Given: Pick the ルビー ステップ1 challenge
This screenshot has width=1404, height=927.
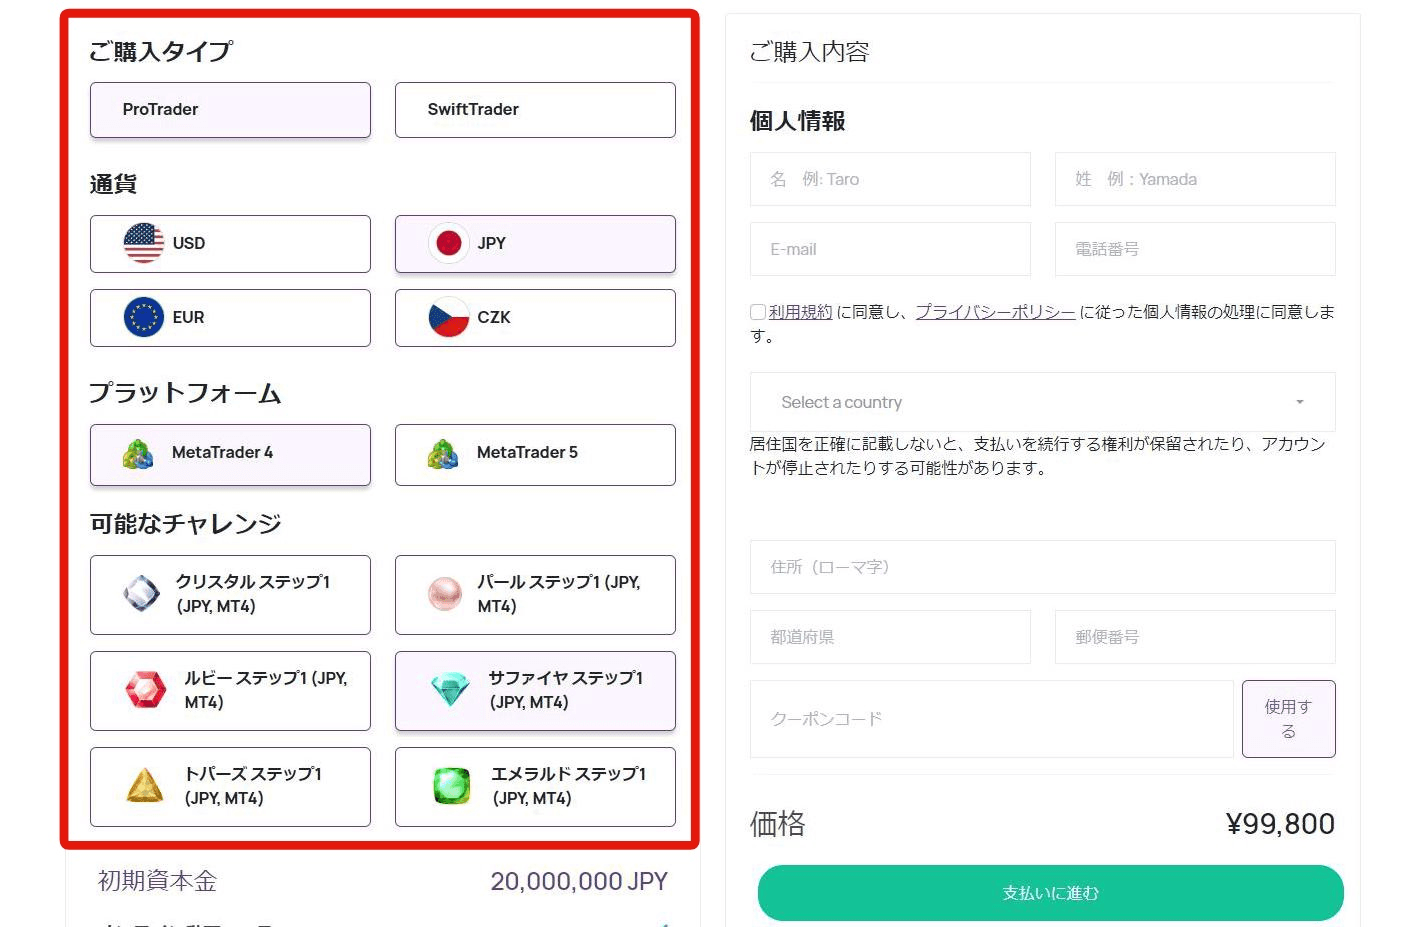Looking at the screenshot, I should coord(230,691).
